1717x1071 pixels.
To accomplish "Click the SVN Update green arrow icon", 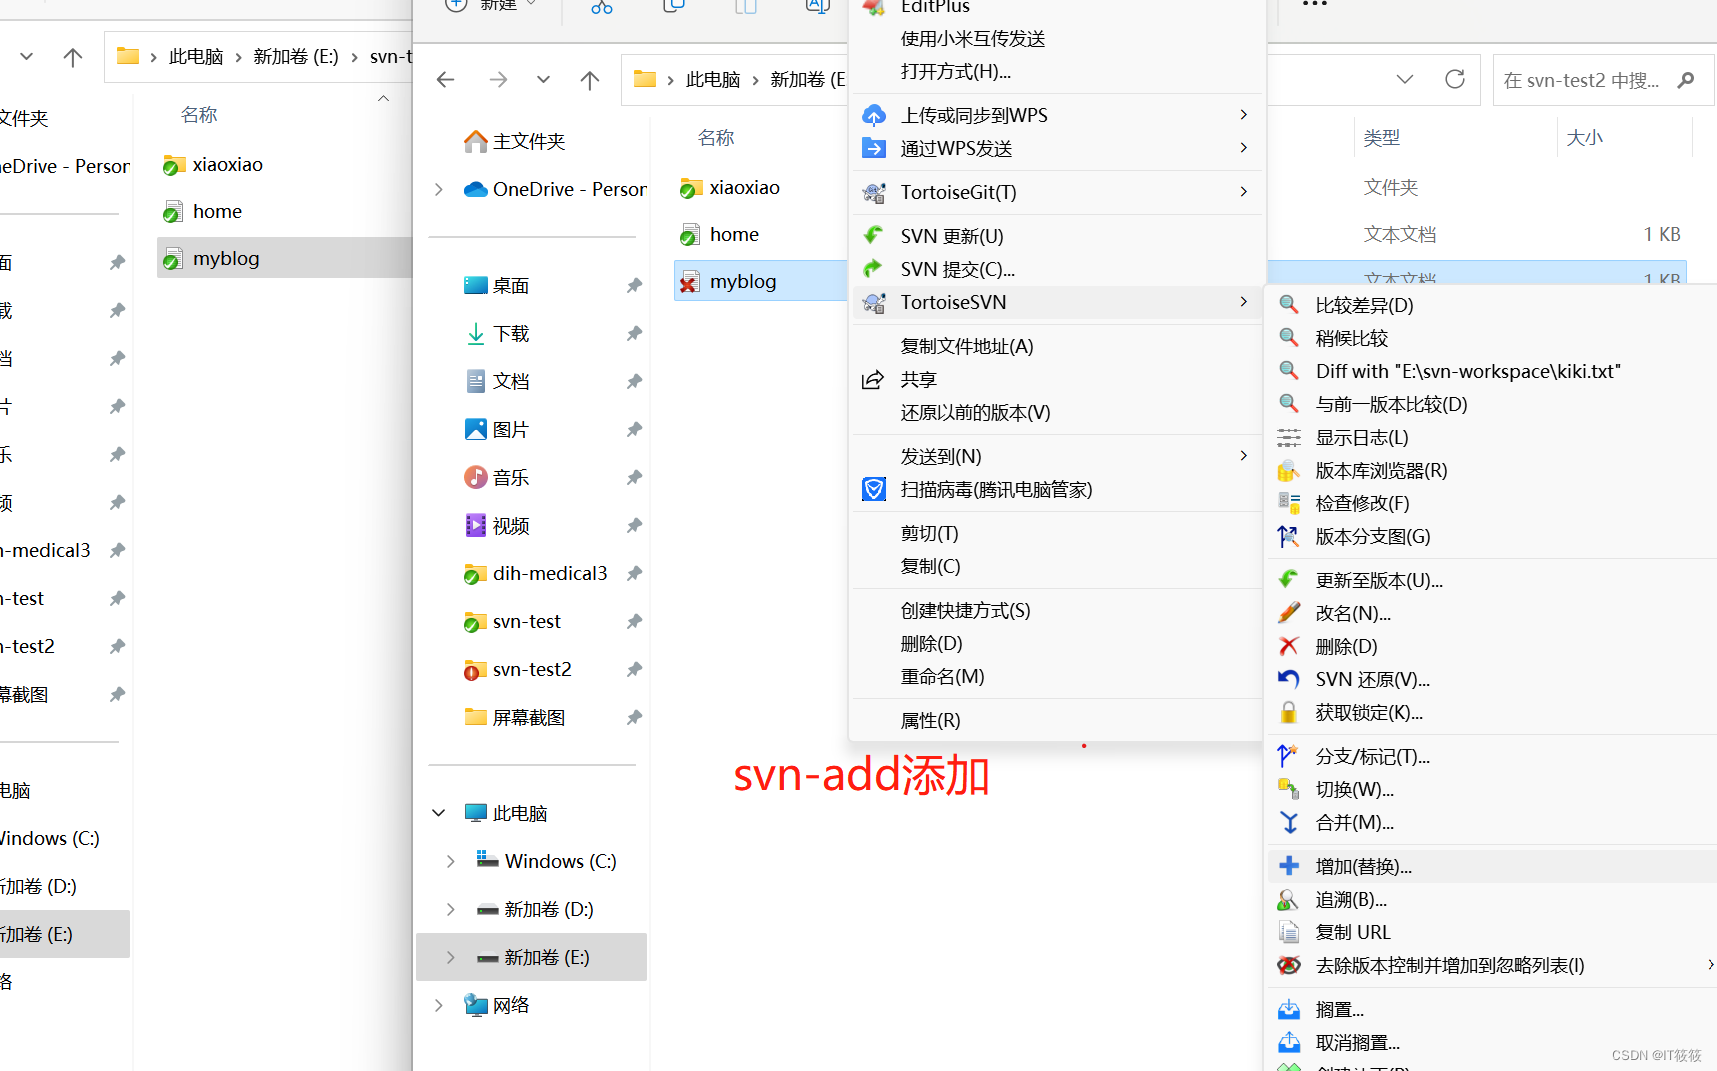I will point(874,236).
